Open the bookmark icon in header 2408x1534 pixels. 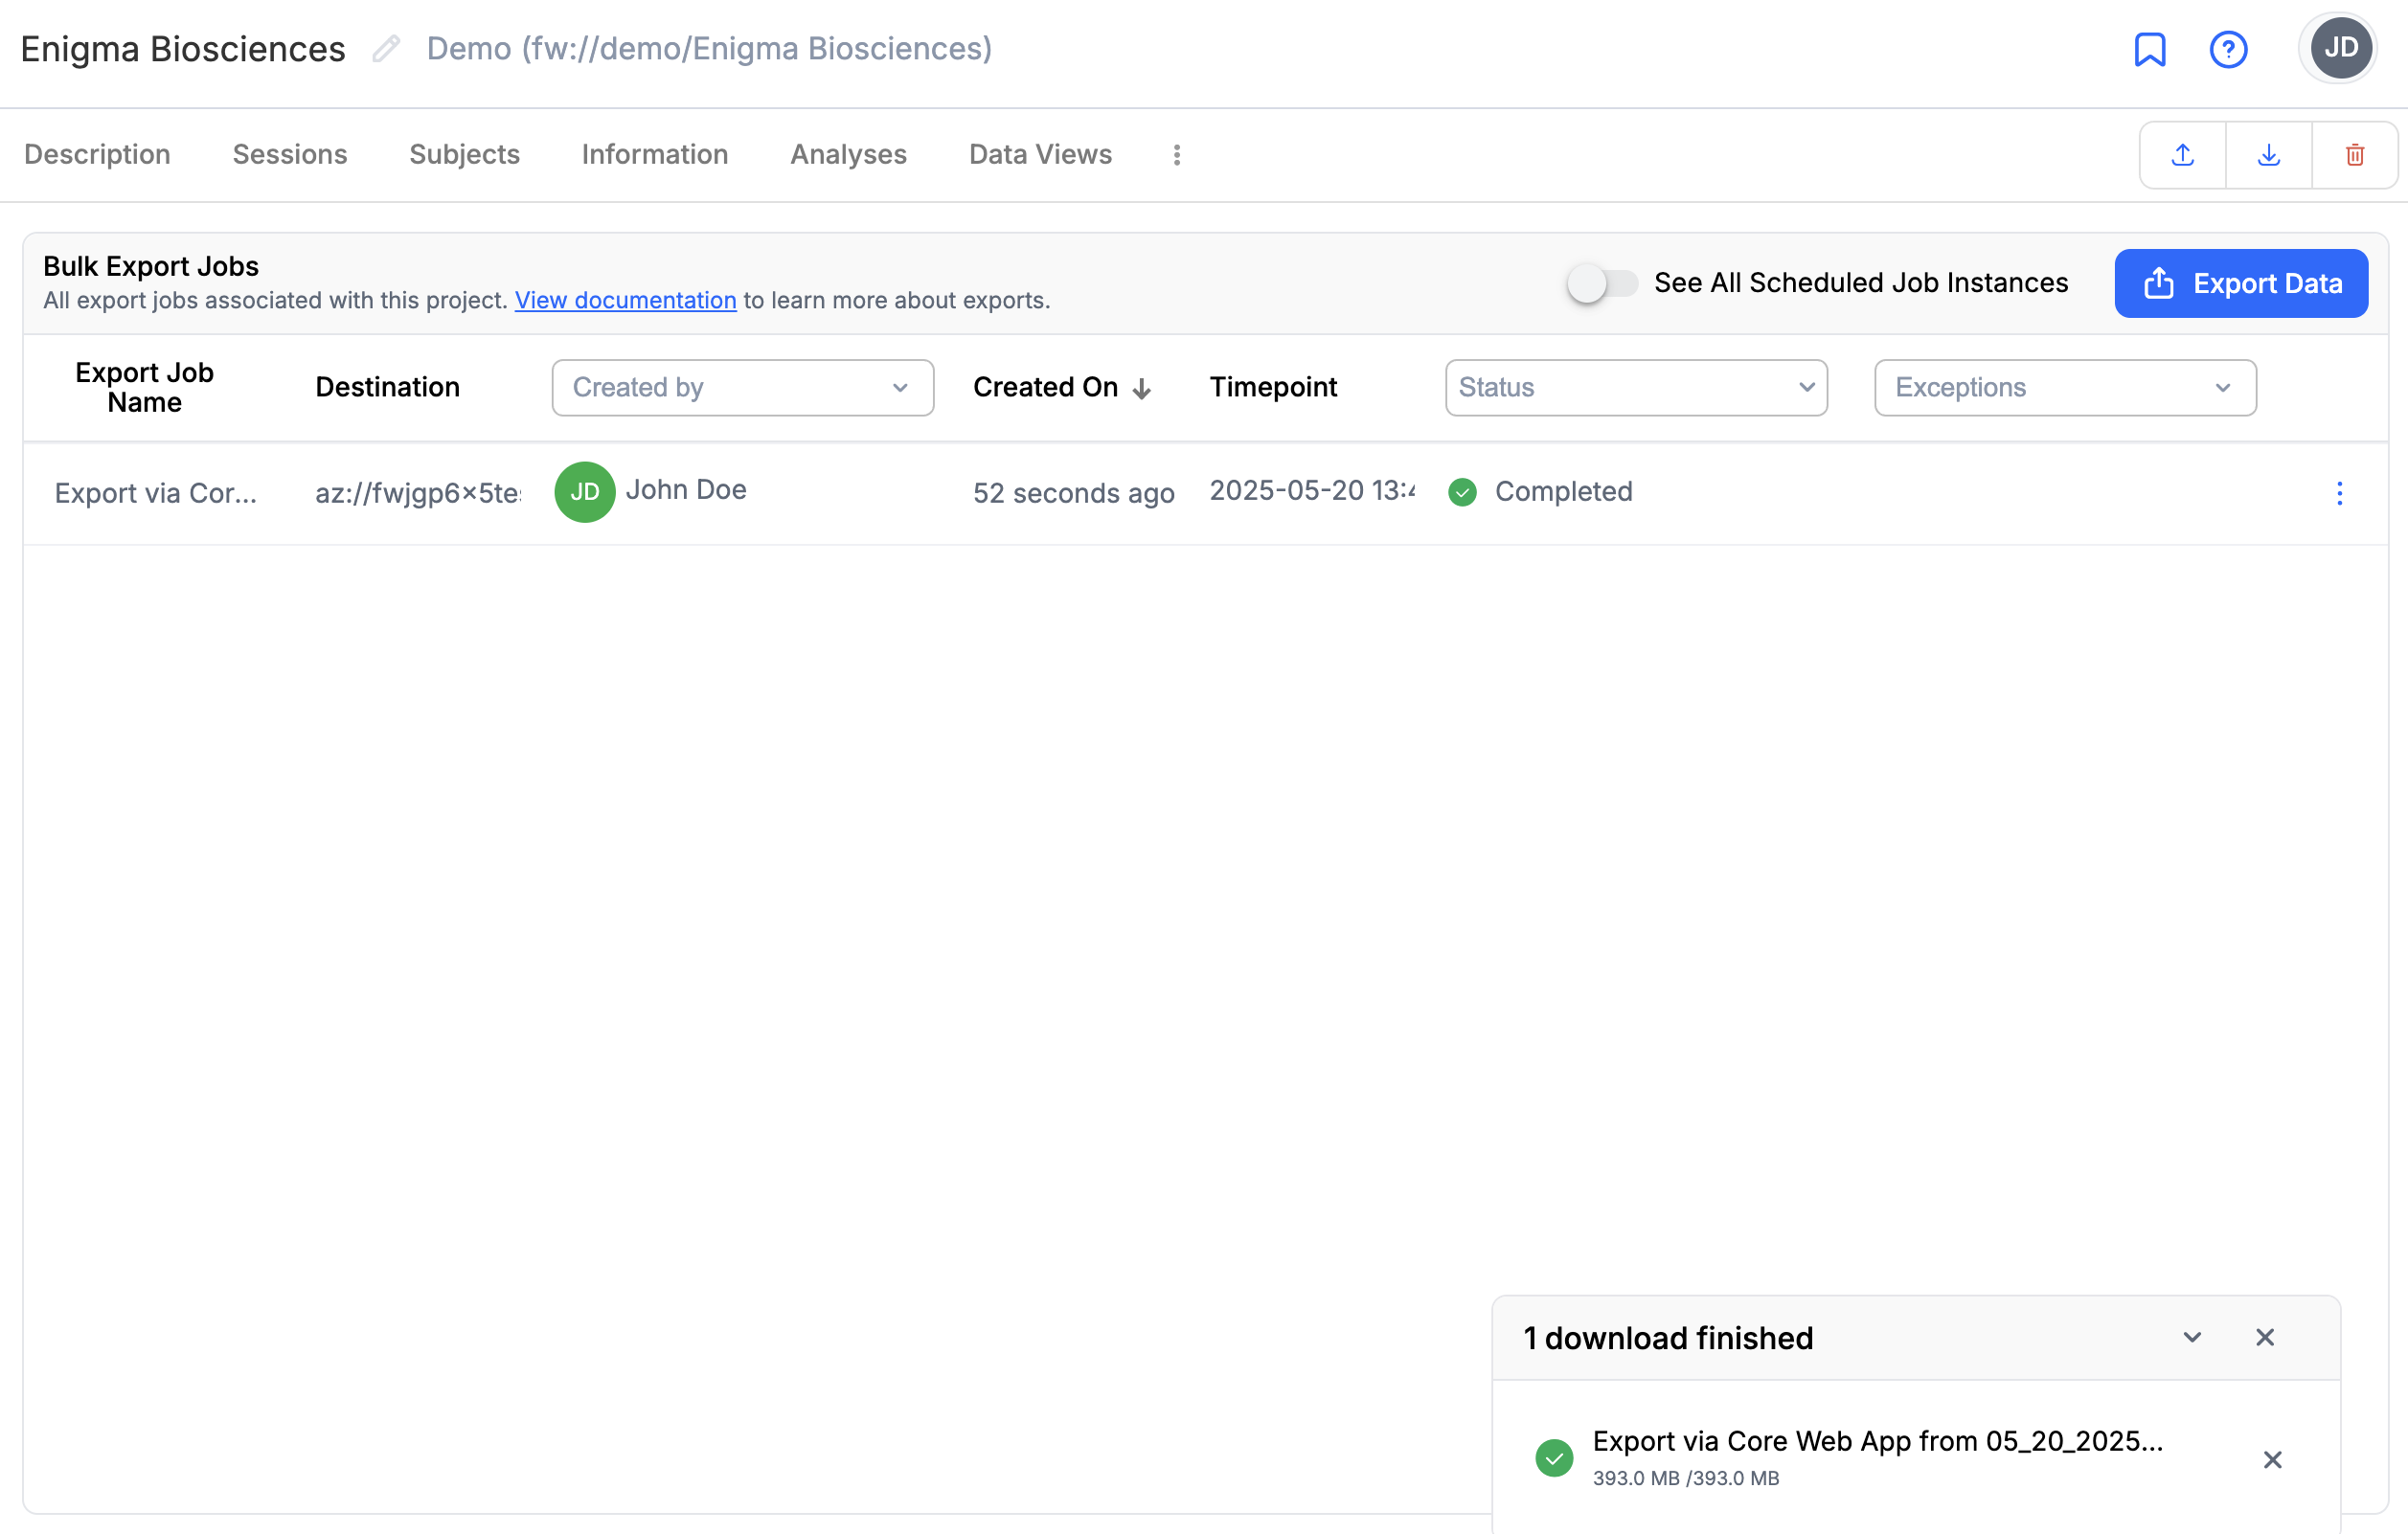(2149, 48)
